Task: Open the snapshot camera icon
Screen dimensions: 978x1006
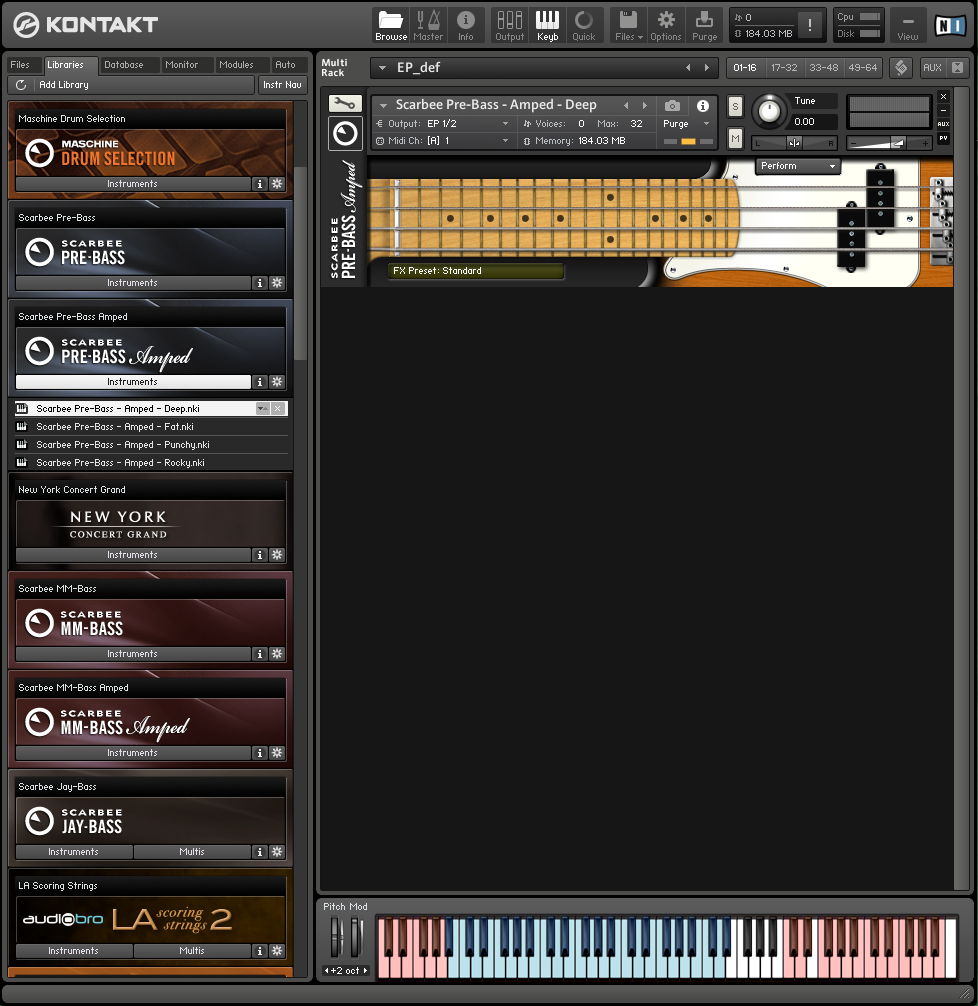Action: [672, 106]
